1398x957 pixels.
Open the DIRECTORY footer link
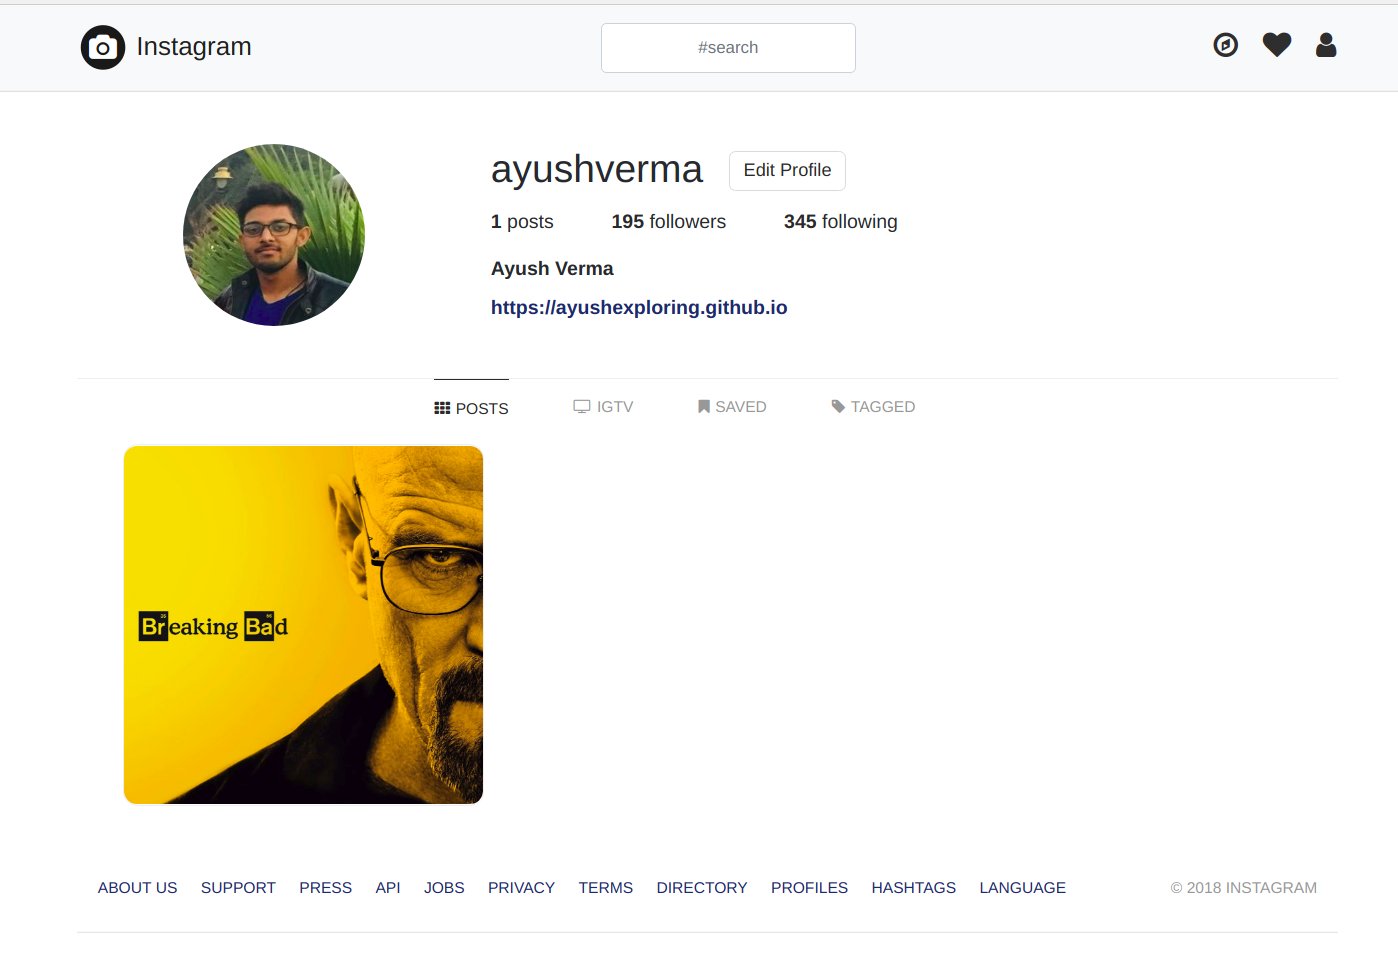click(702, 888)
